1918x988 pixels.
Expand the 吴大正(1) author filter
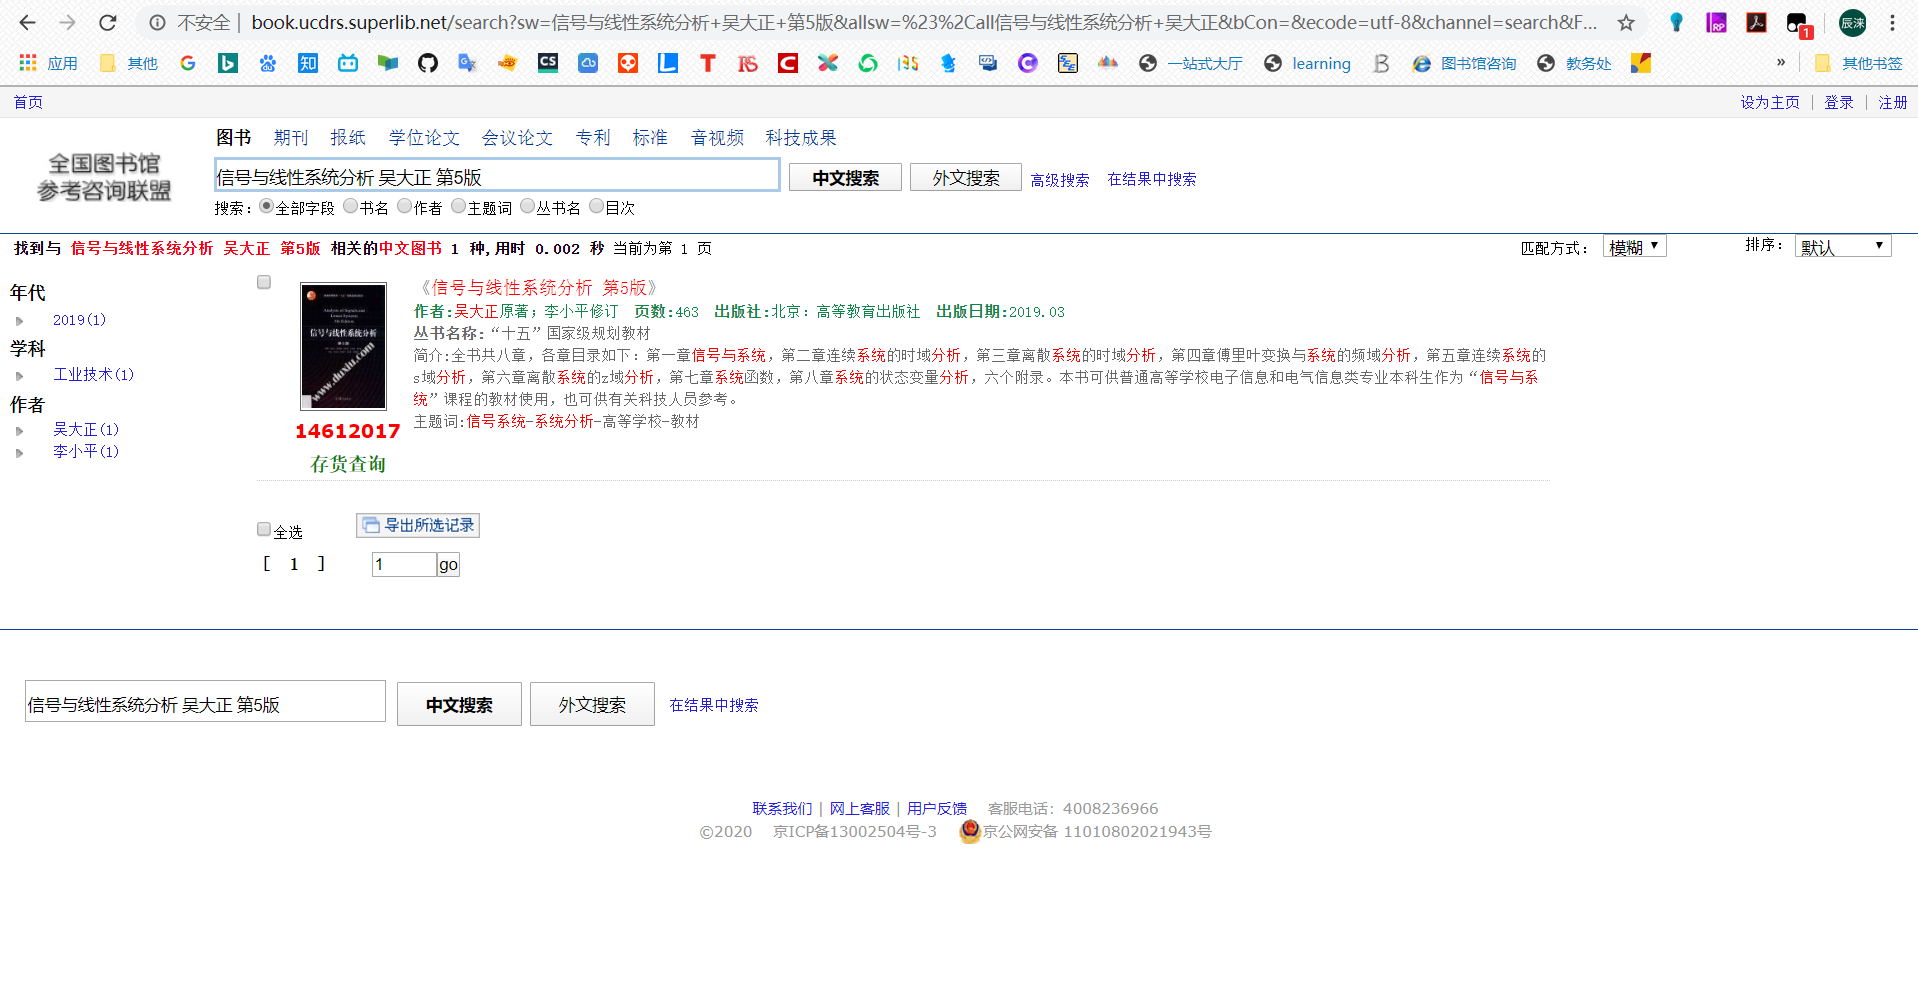point(20,430)
